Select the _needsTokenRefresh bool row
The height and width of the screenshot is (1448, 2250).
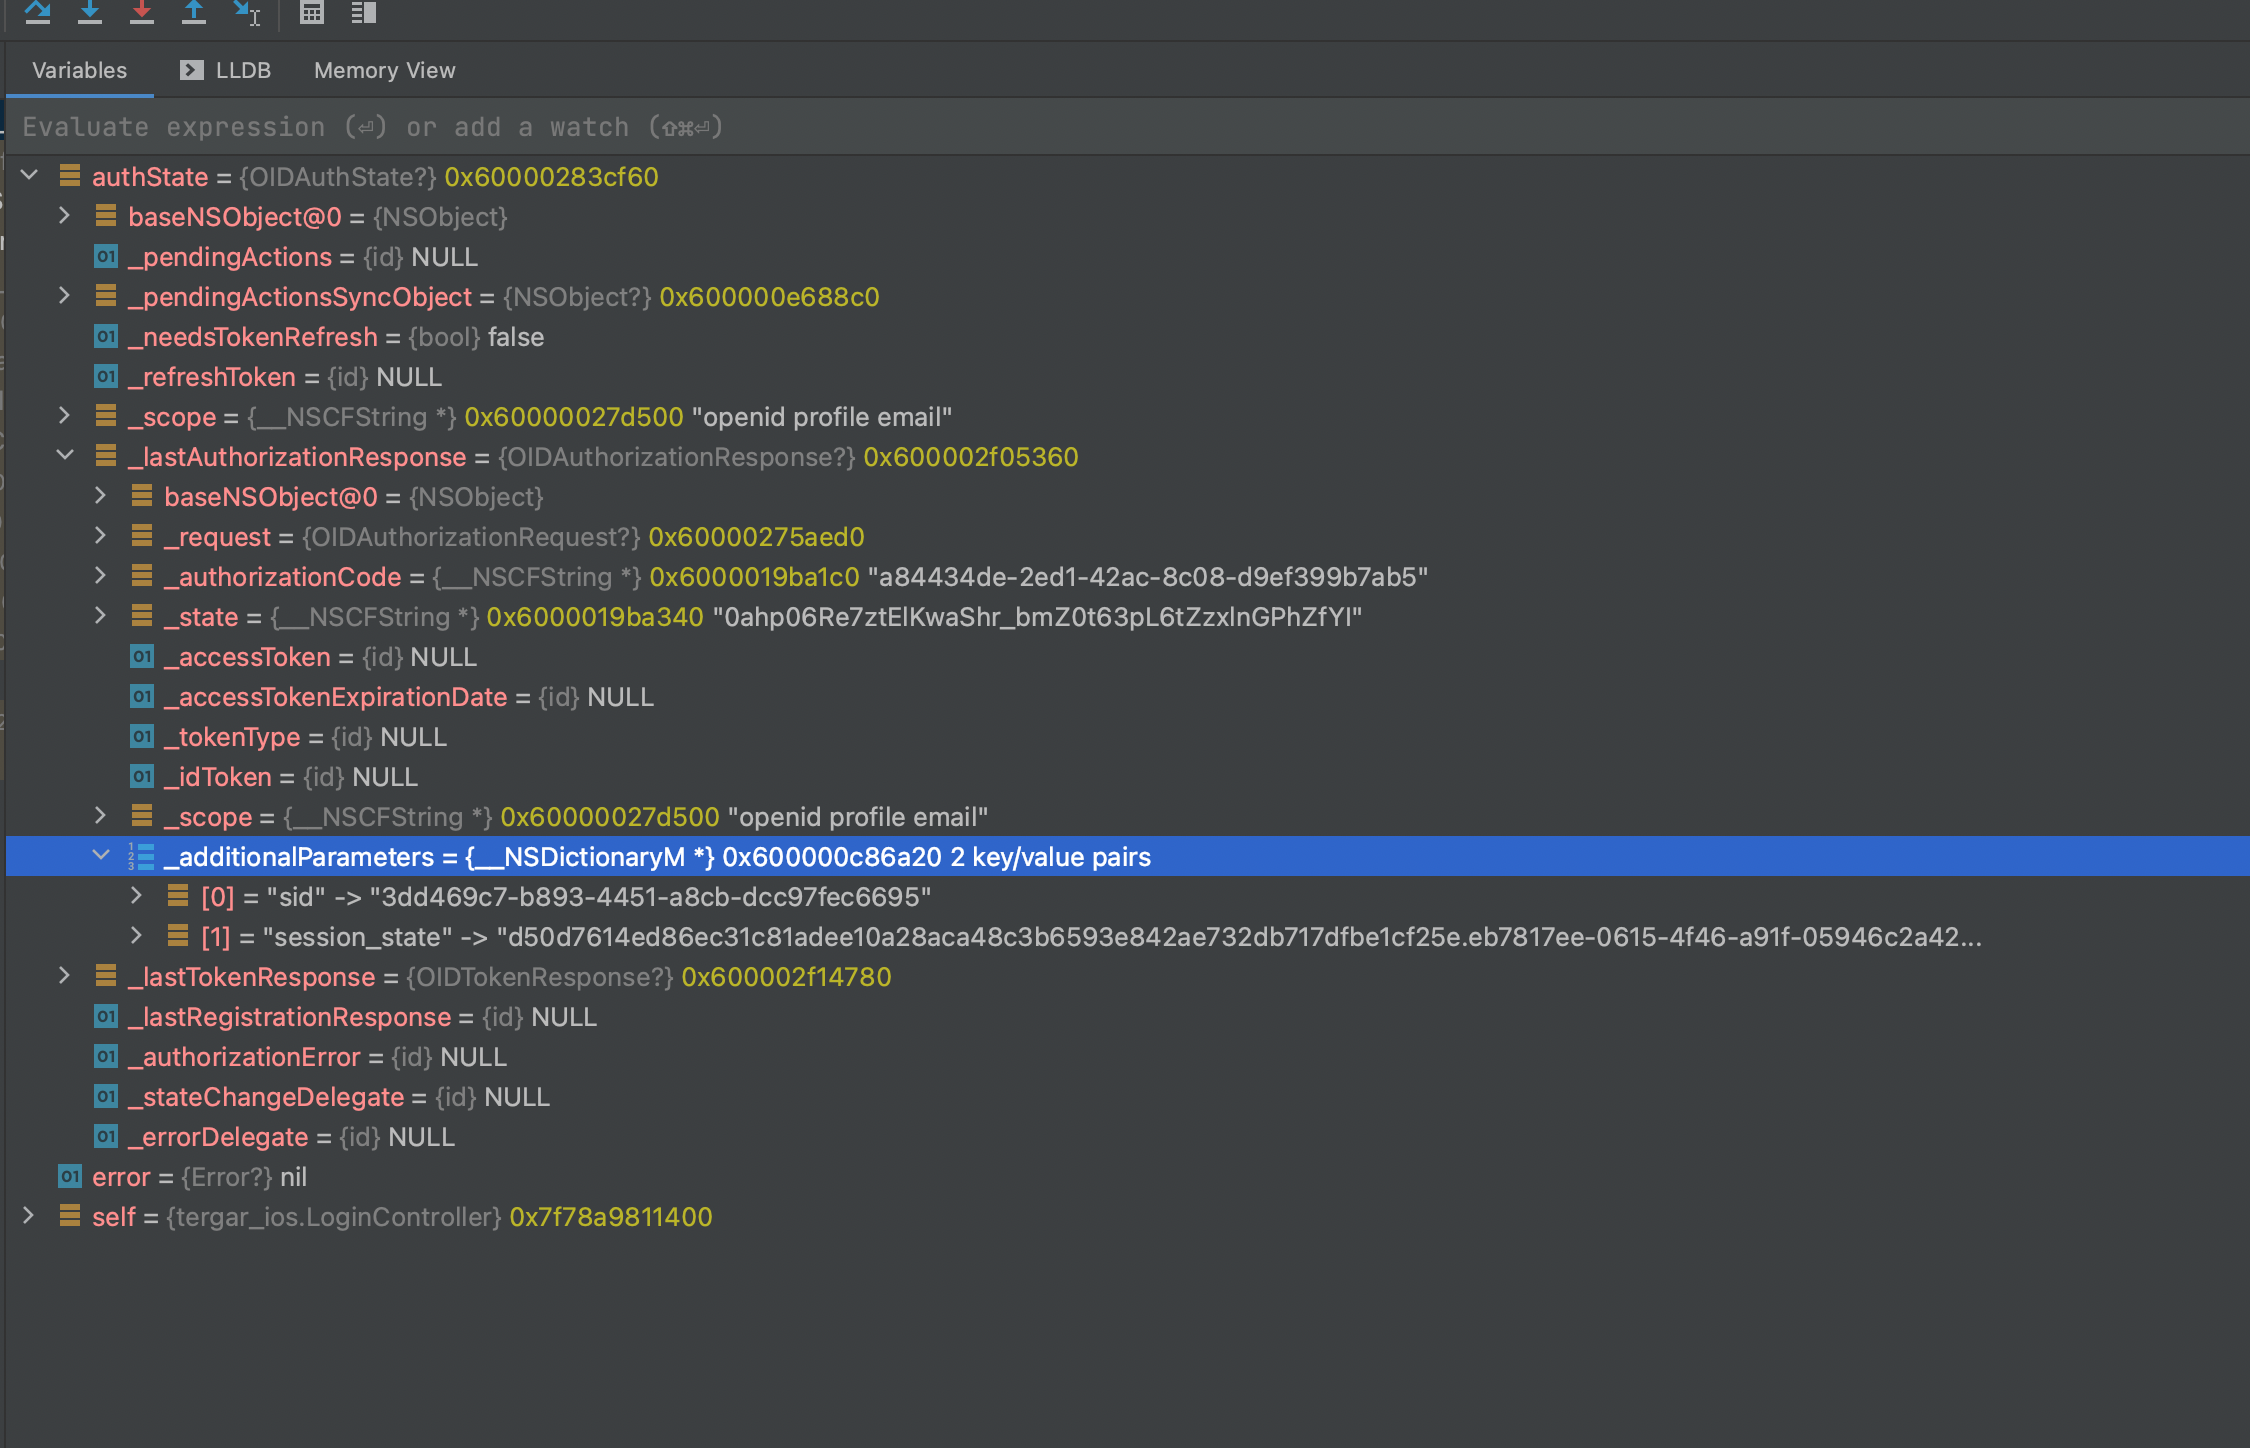[336, 337]
